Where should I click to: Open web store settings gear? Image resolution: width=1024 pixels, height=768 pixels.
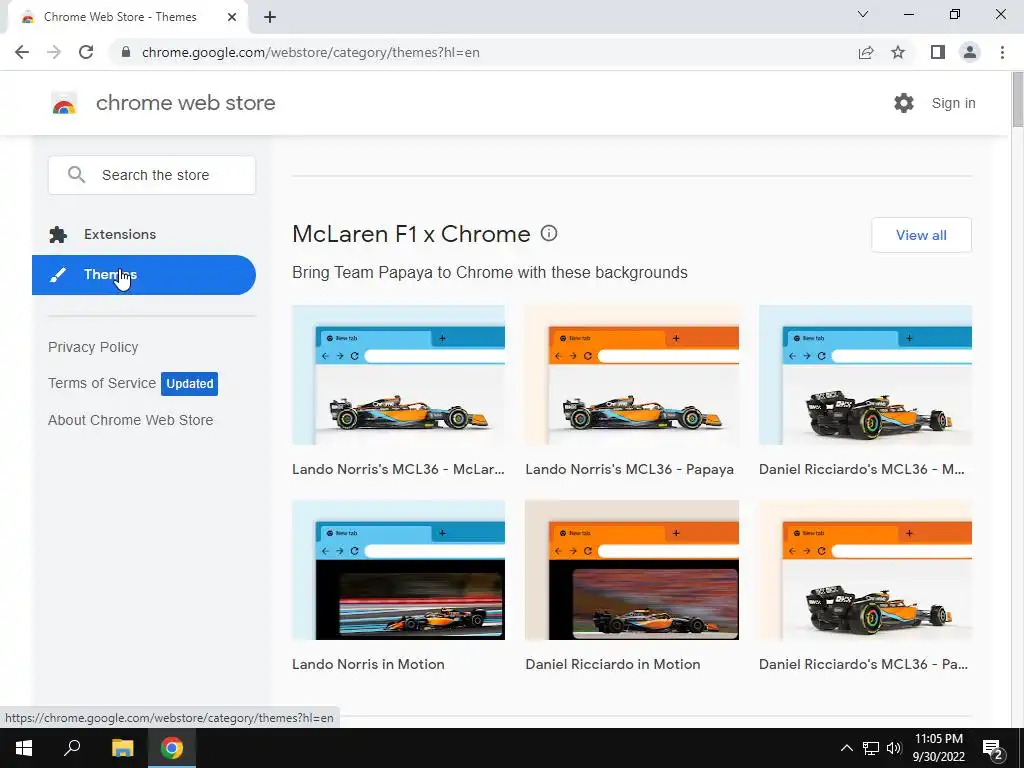(x=904, y=103)
